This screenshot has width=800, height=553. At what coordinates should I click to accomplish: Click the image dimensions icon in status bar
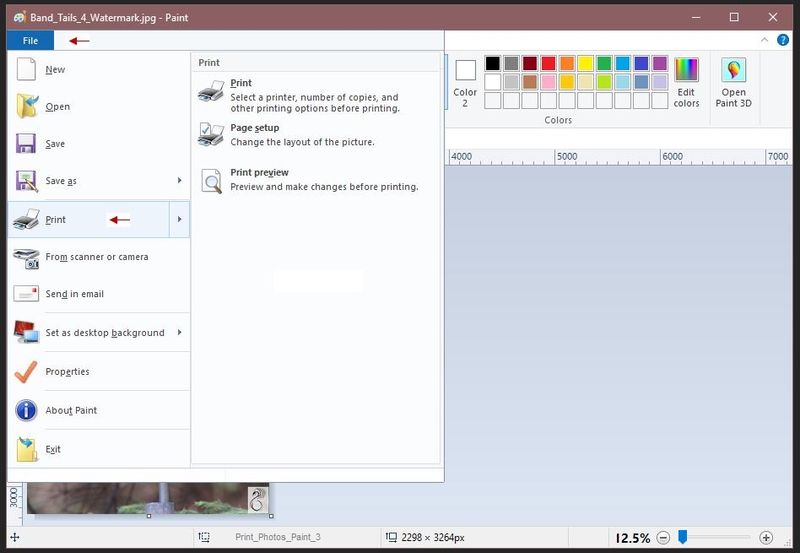[x=391, y=537]
